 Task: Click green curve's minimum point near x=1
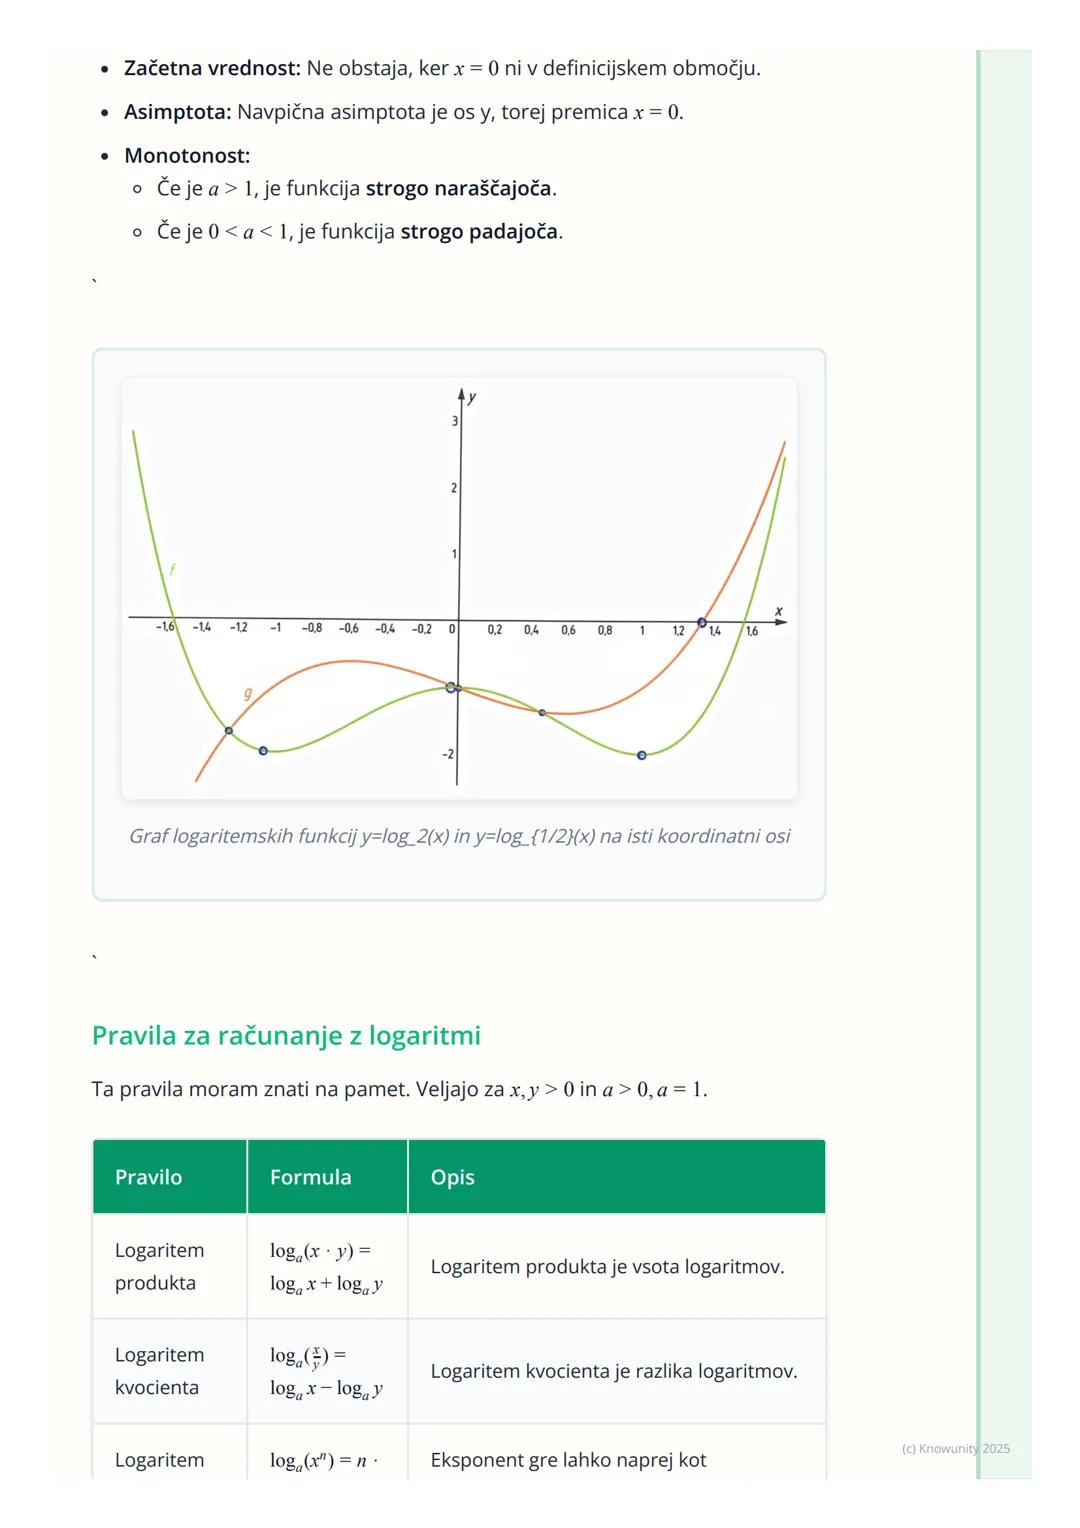642,755
